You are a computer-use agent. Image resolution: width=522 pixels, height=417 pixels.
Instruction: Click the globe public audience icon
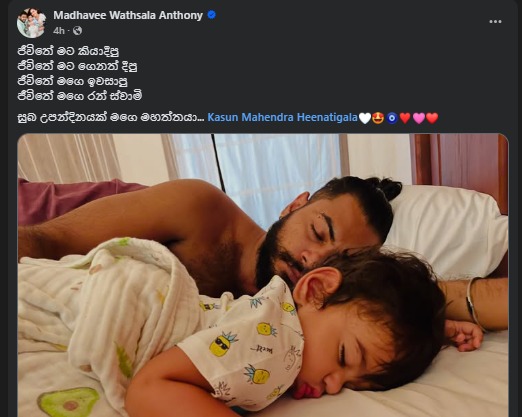pos(77,31)
